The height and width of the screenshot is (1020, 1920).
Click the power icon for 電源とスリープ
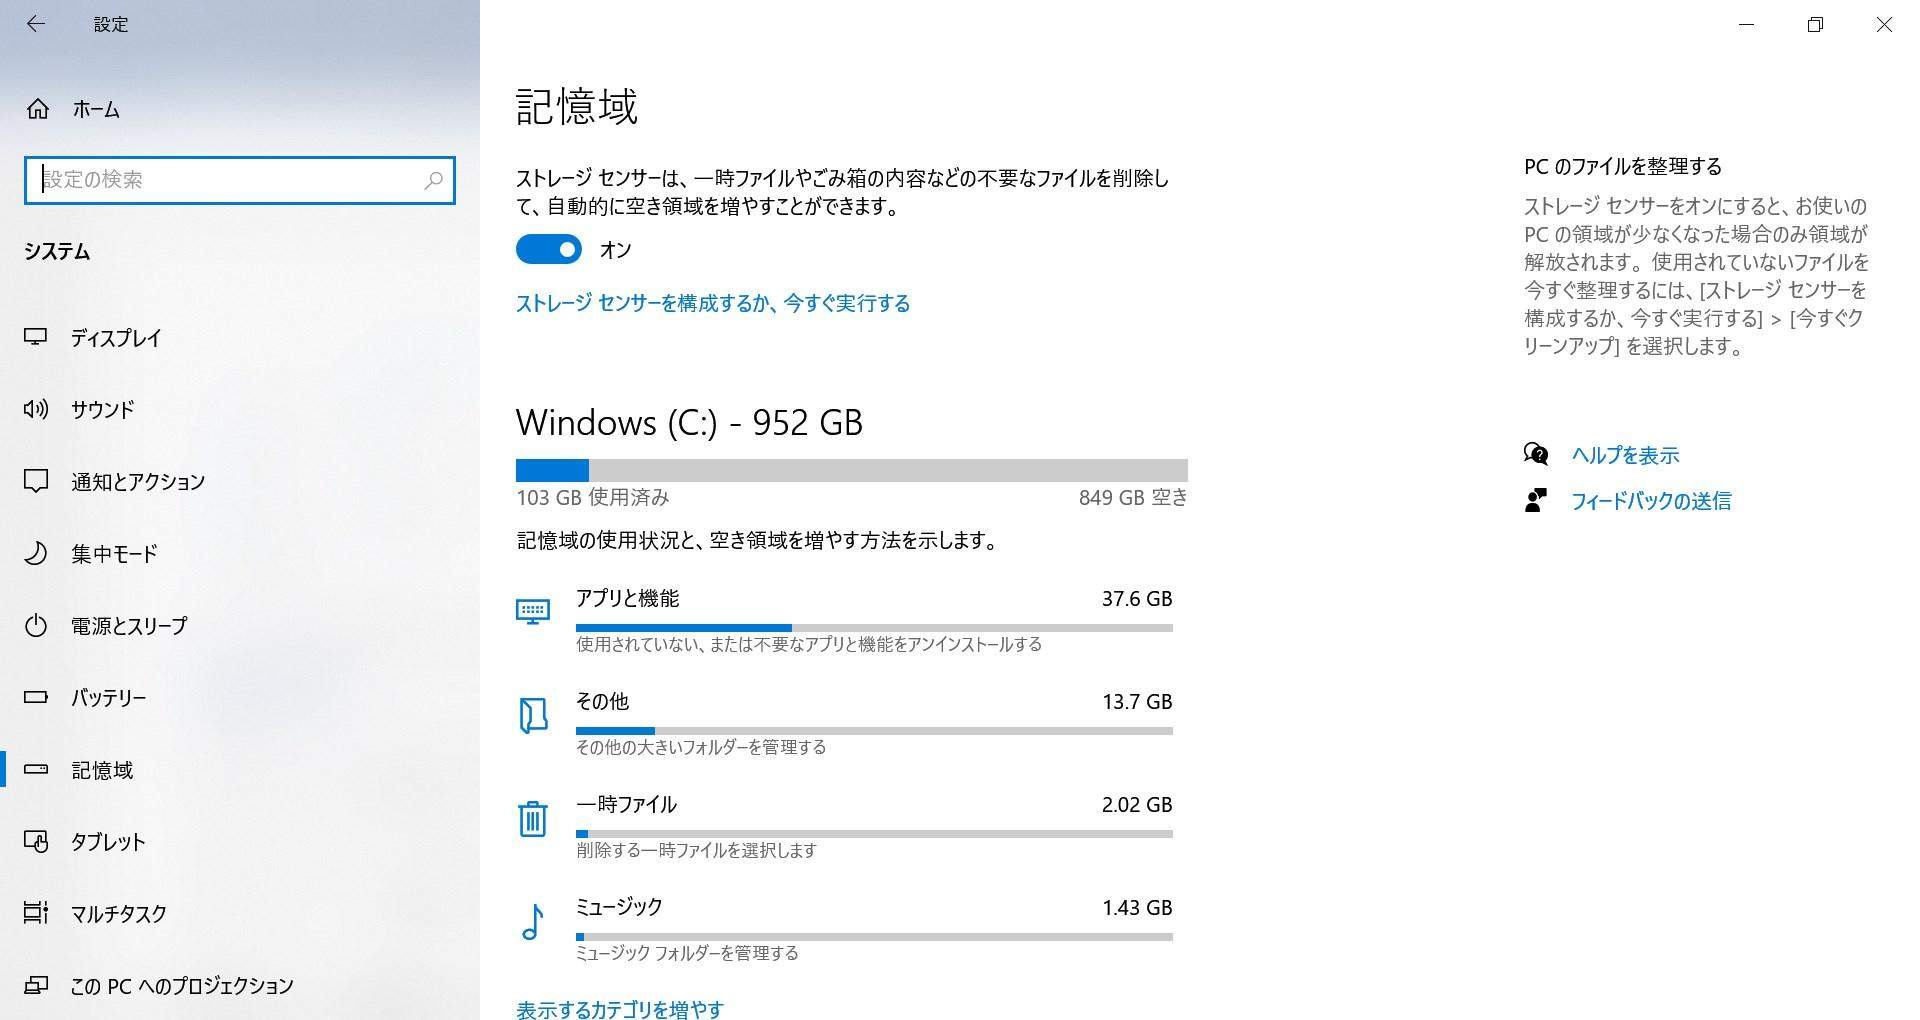tap(37, 625)
